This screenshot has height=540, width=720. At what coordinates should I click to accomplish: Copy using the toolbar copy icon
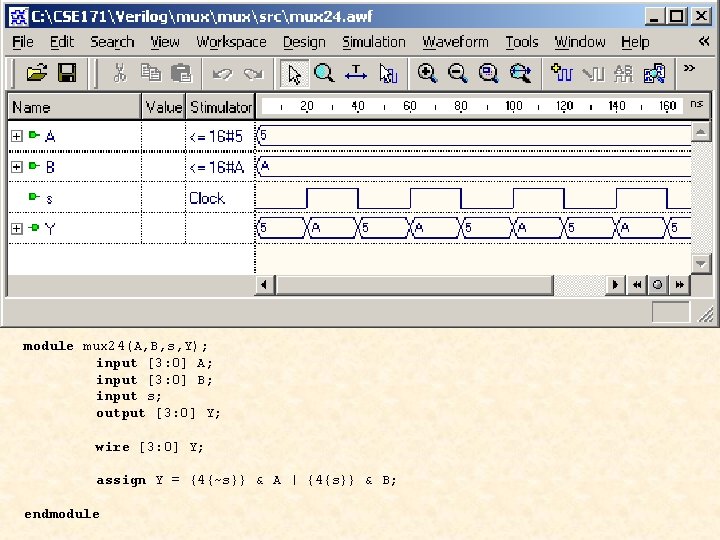click(x=150, y=73)
